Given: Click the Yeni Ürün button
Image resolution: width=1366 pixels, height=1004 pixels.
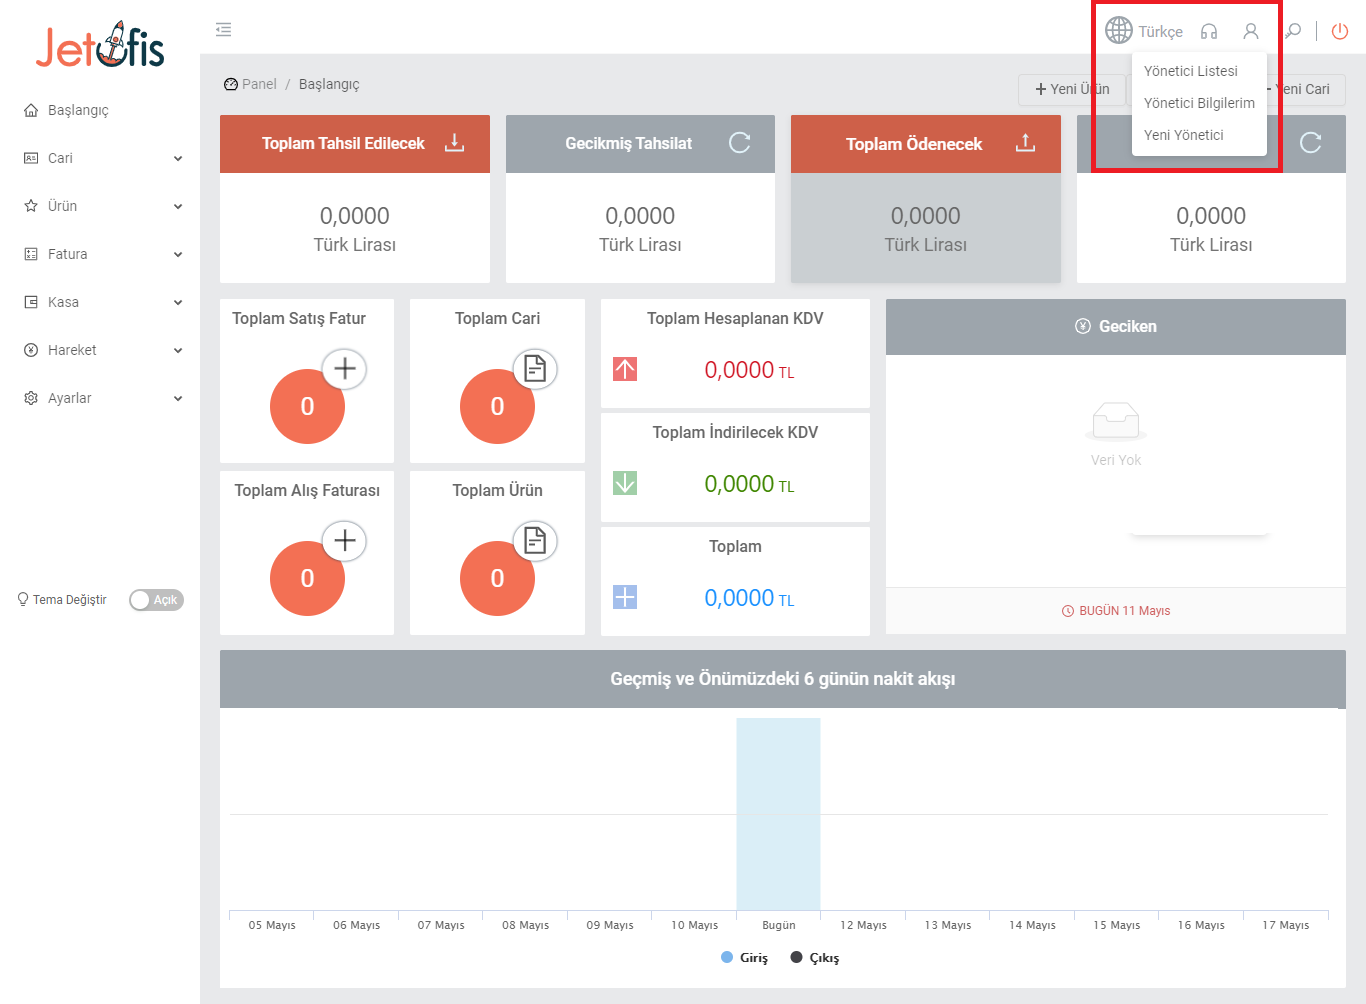Looking at the screenshot, I should (x=1072, y=89).
